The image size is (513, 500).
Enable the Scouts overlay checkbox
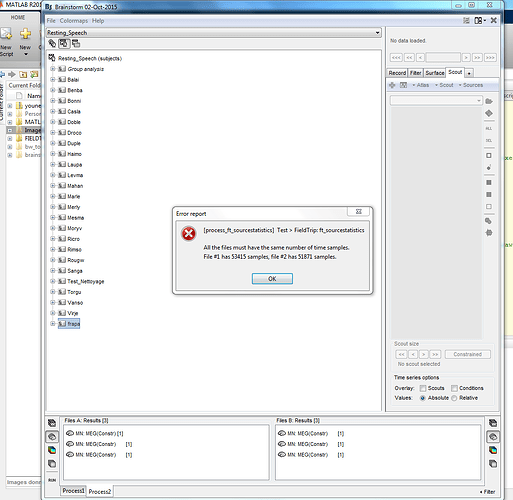tap(423, 388)
